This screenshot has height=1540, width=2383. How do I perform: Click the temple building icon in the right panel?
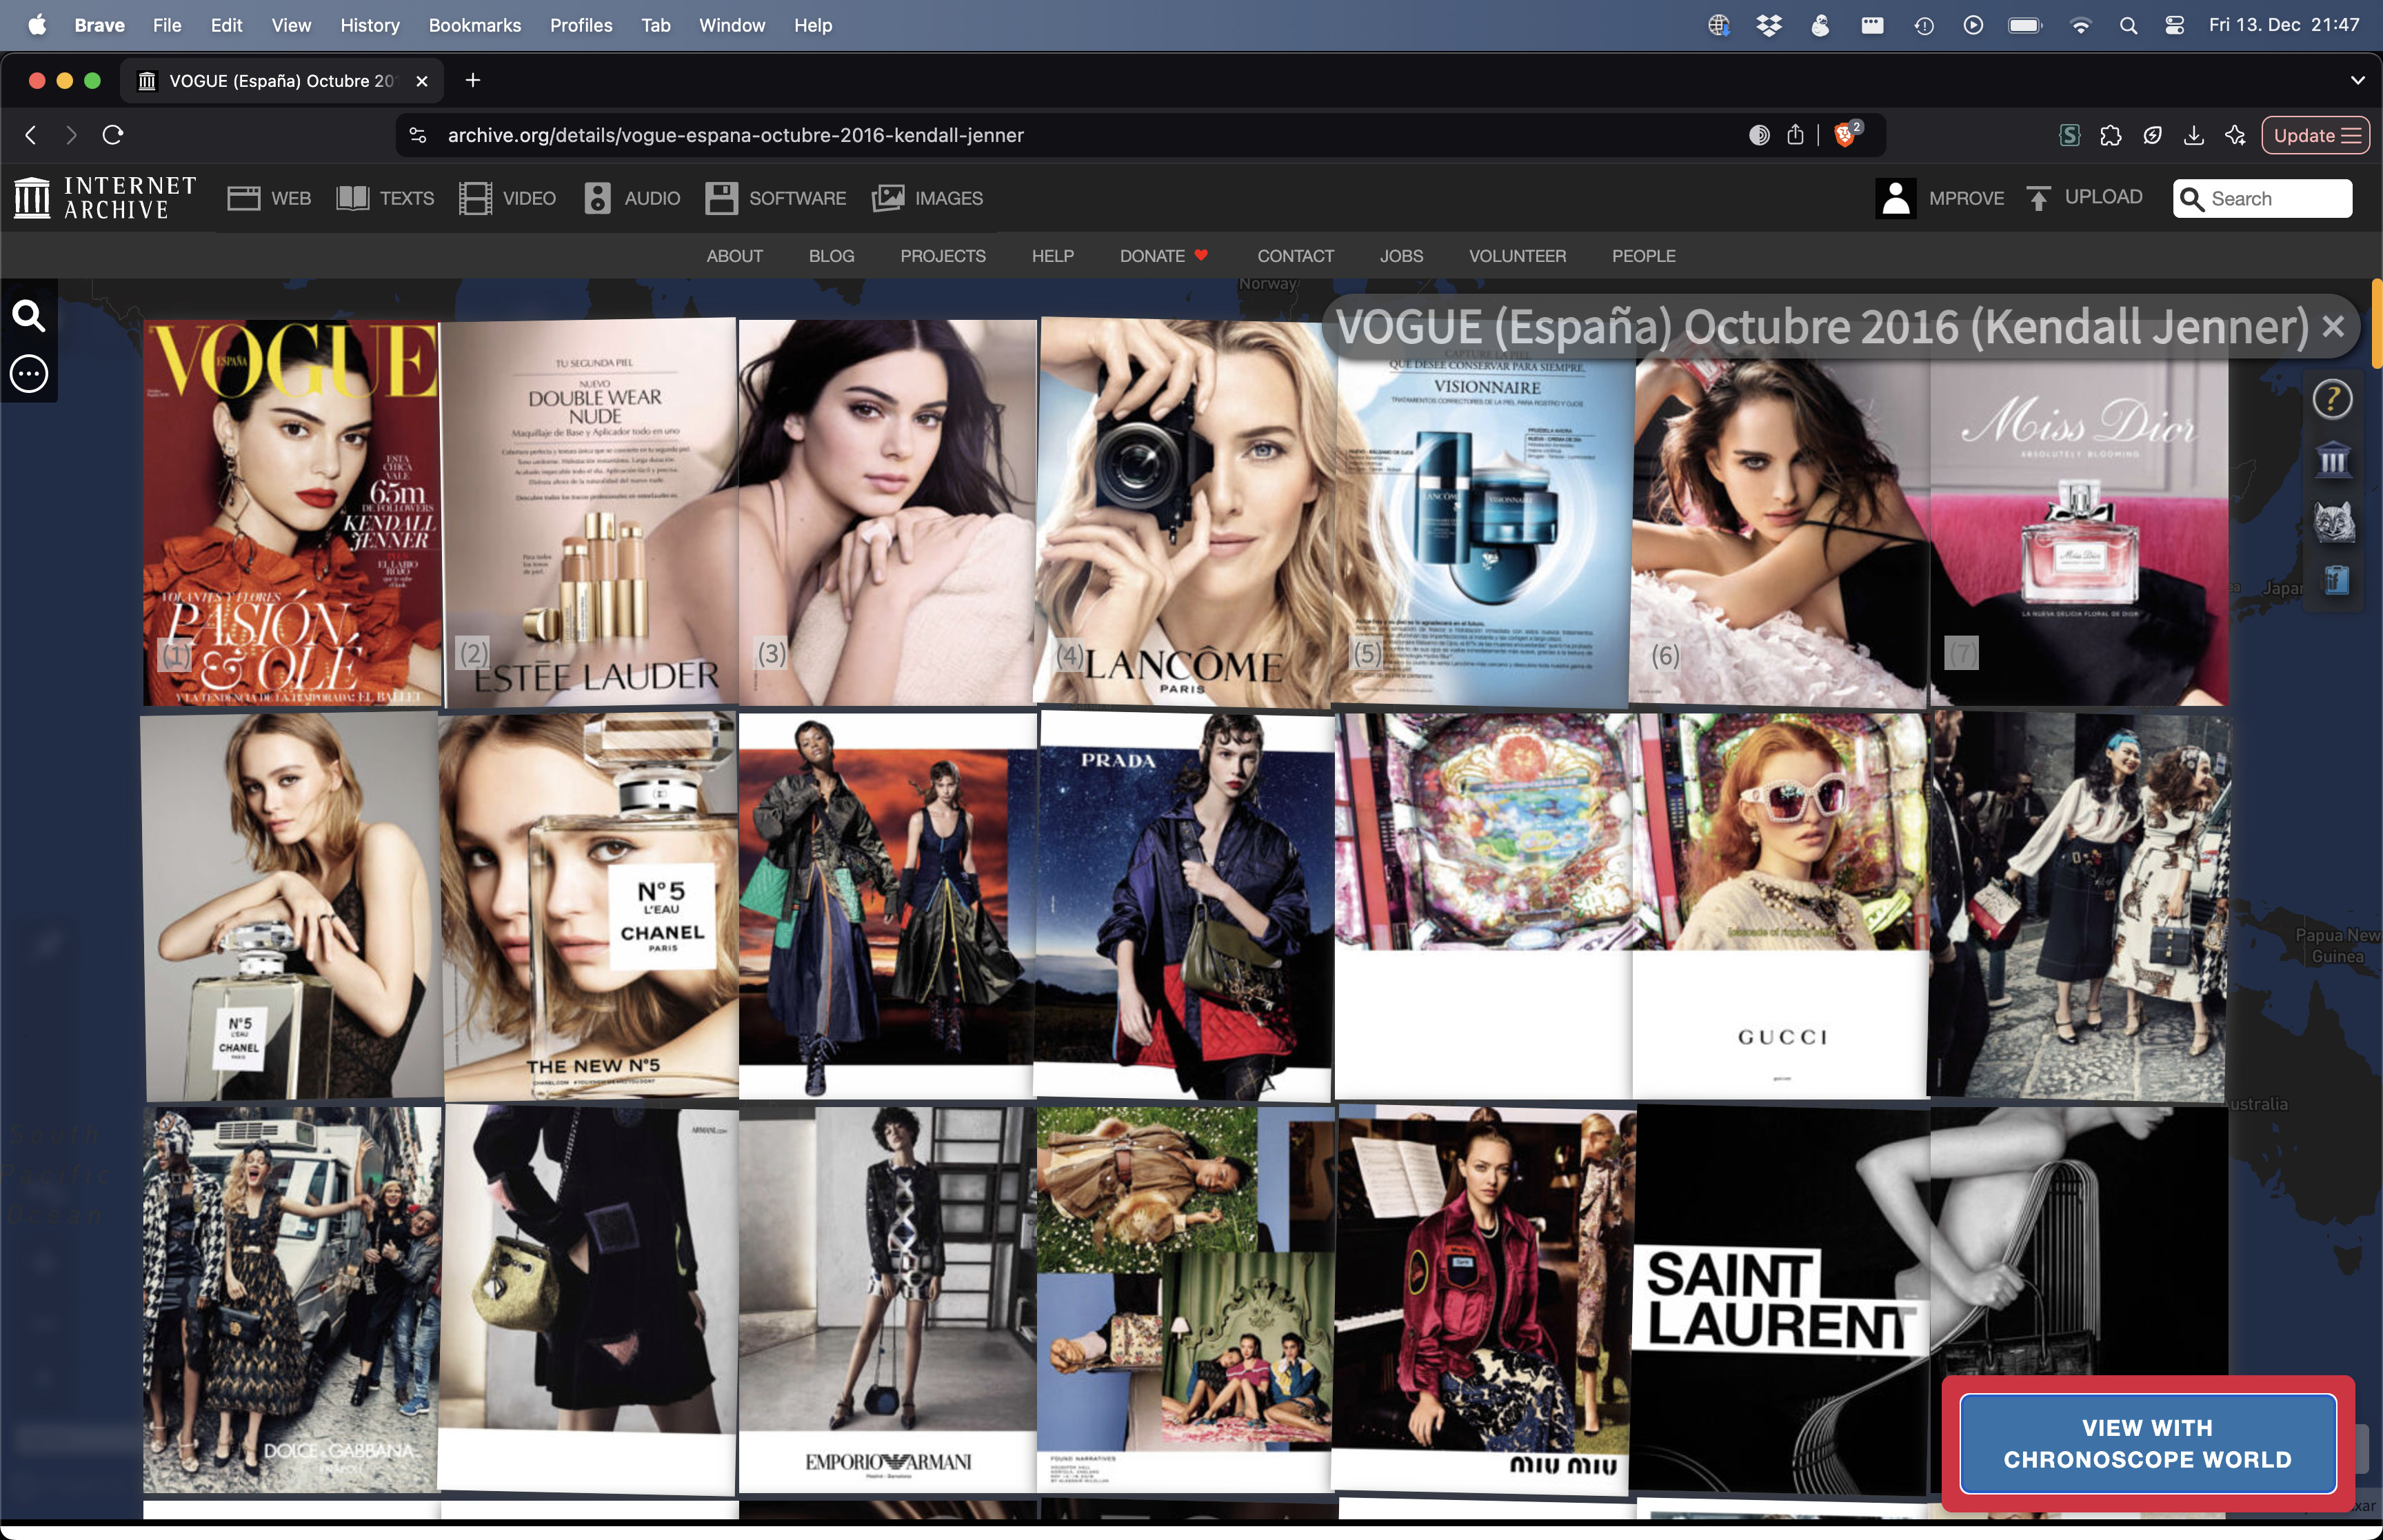(x=2333, y=460)
